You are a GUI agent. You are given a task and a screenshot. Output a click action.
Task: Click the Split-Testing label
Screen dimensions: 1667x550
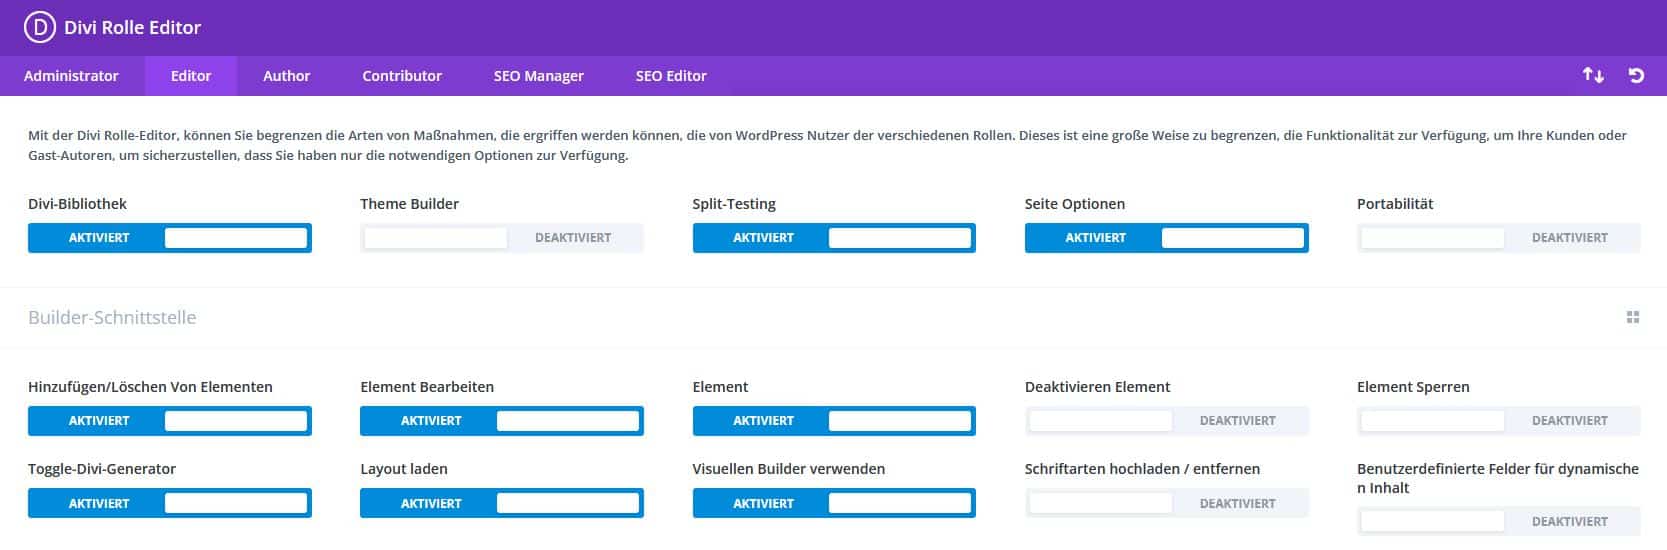click(734, 204)
